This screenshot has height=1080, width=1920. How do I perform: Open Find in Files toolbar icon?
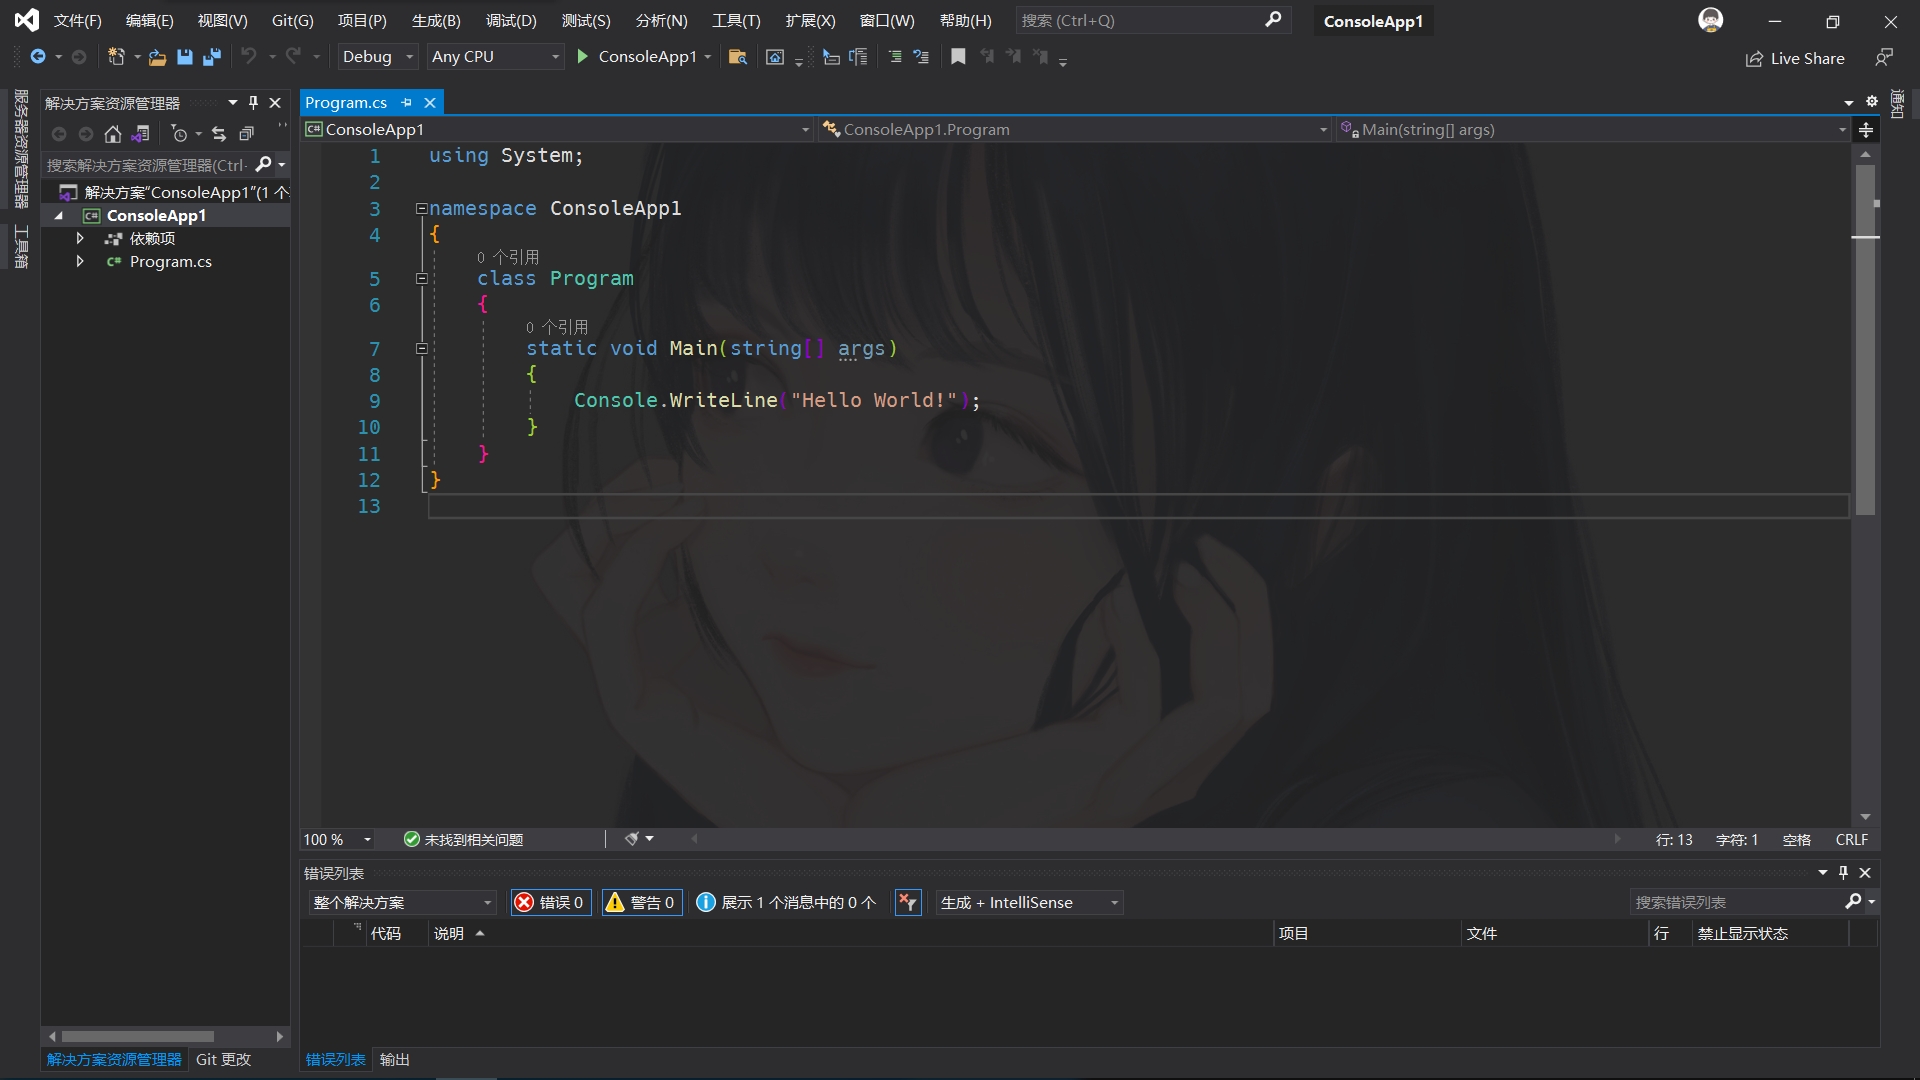[738, 57]
